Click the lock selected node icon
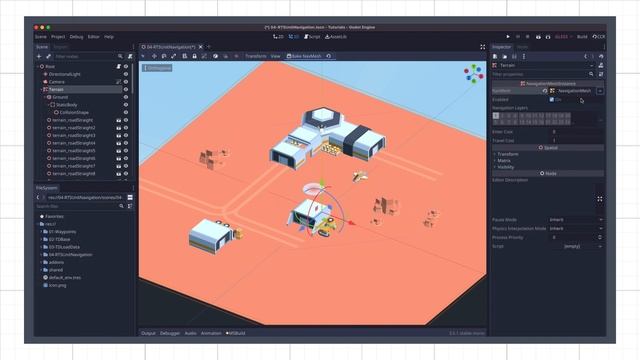This screenshot has height=360, width=640. pos(195,56)
